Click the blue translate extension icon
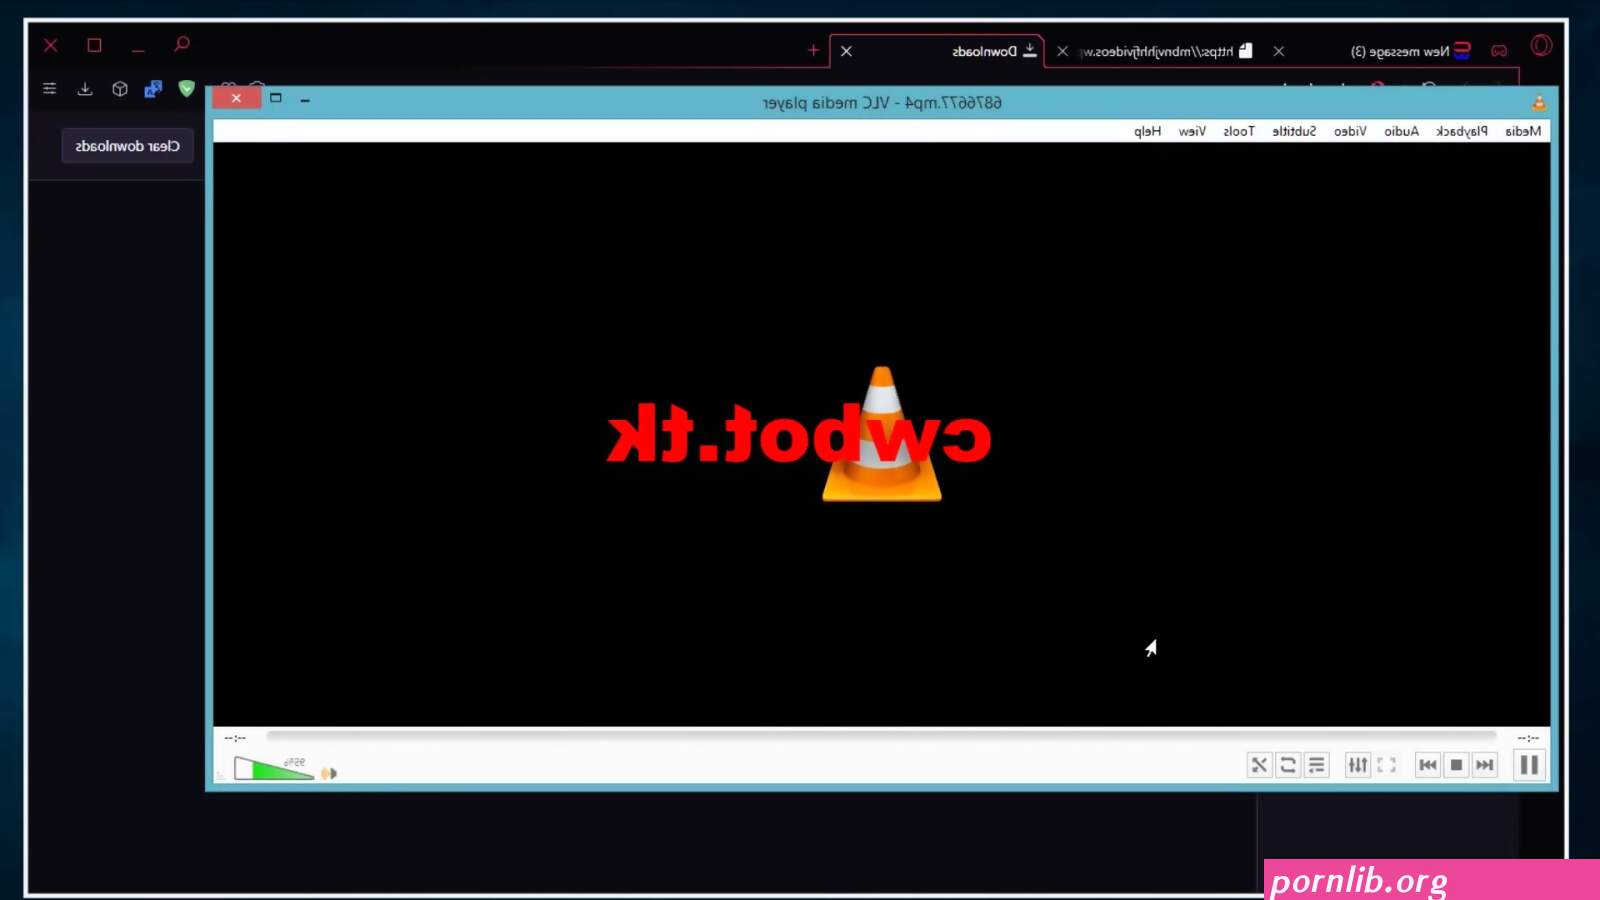Image resolution: width=1600 pixels, height=900 pixels. tap(153, 89)
